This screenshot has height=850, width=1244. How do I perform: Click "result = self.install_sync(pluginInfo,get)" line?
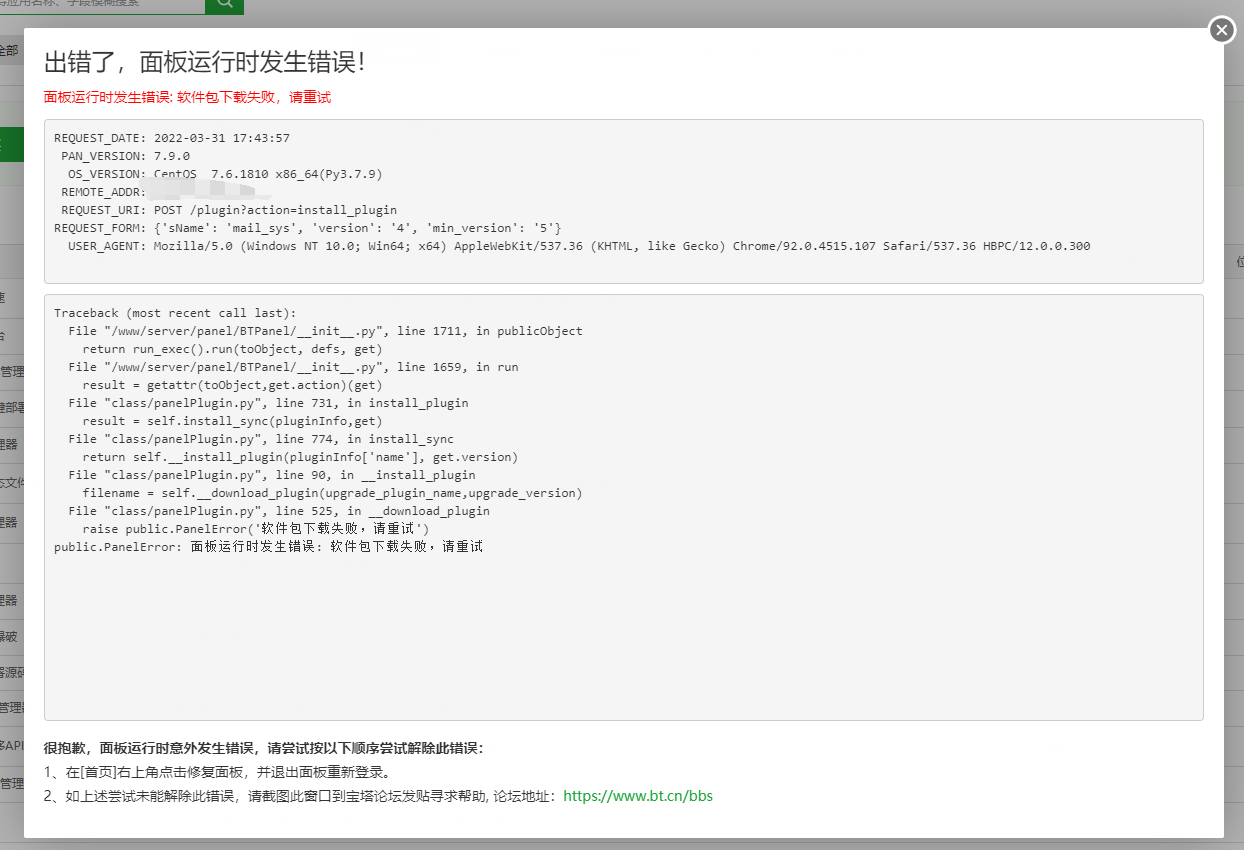click(x=232, y=421)
